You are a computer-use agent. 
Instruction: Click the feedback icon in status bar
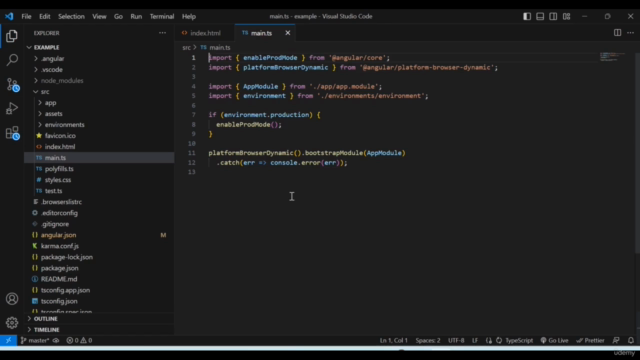(616, 340)
